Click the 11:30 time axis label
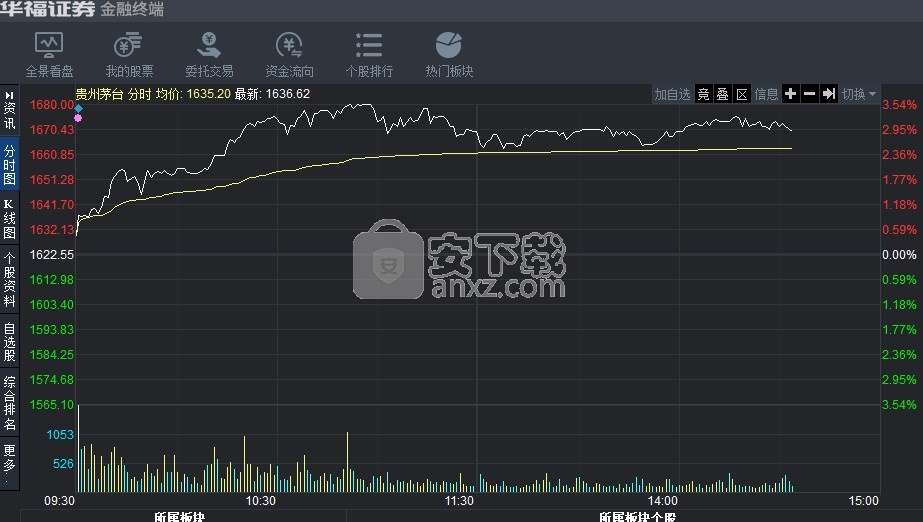923x522 pixels. coord(459,501)
